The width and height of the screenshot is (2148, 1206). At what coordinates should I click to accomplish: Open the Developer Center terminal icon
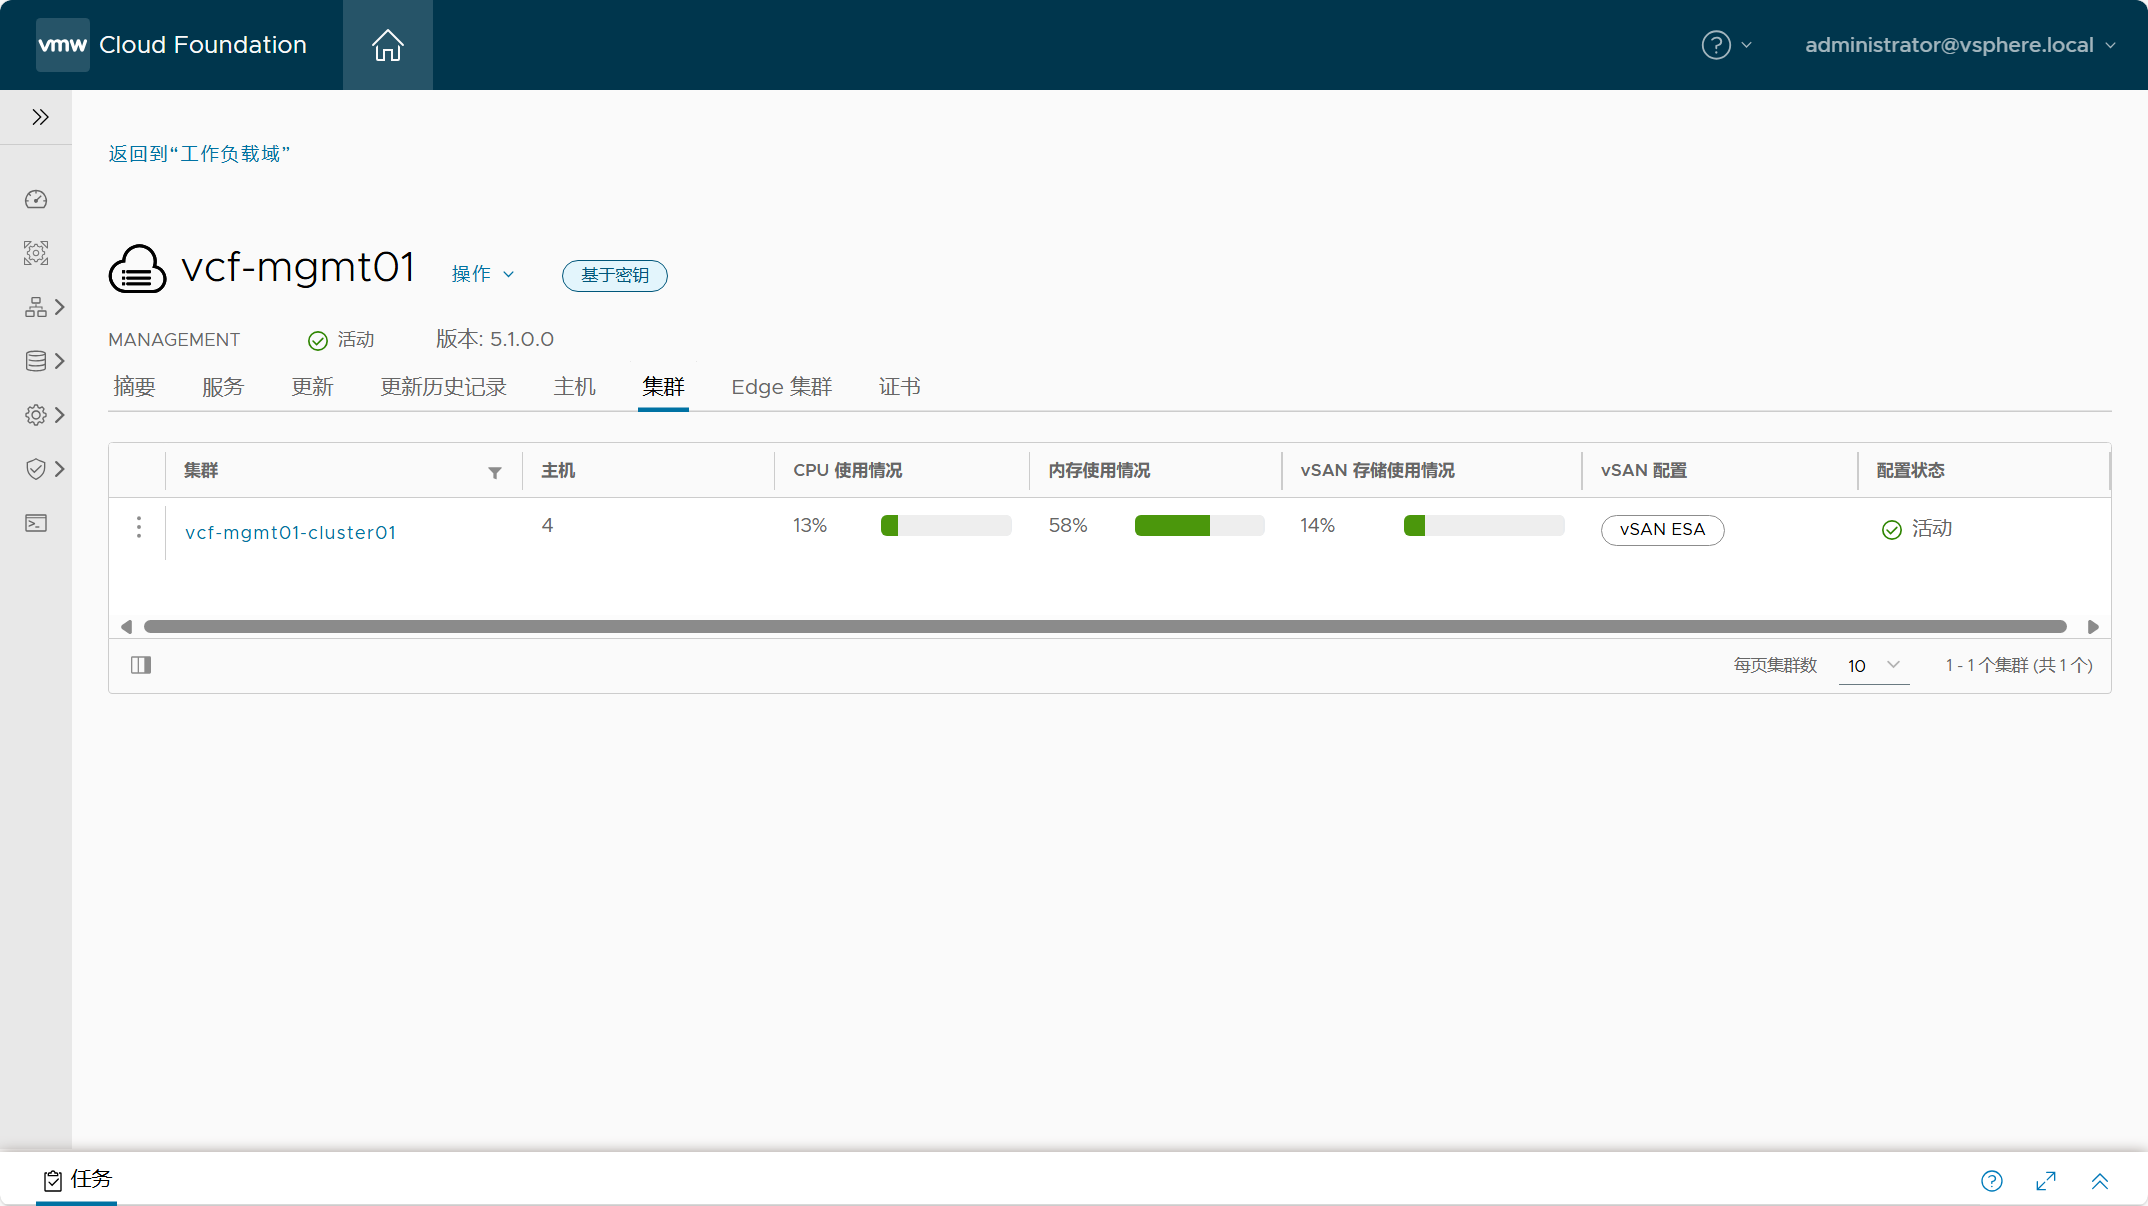click(36, 523)
